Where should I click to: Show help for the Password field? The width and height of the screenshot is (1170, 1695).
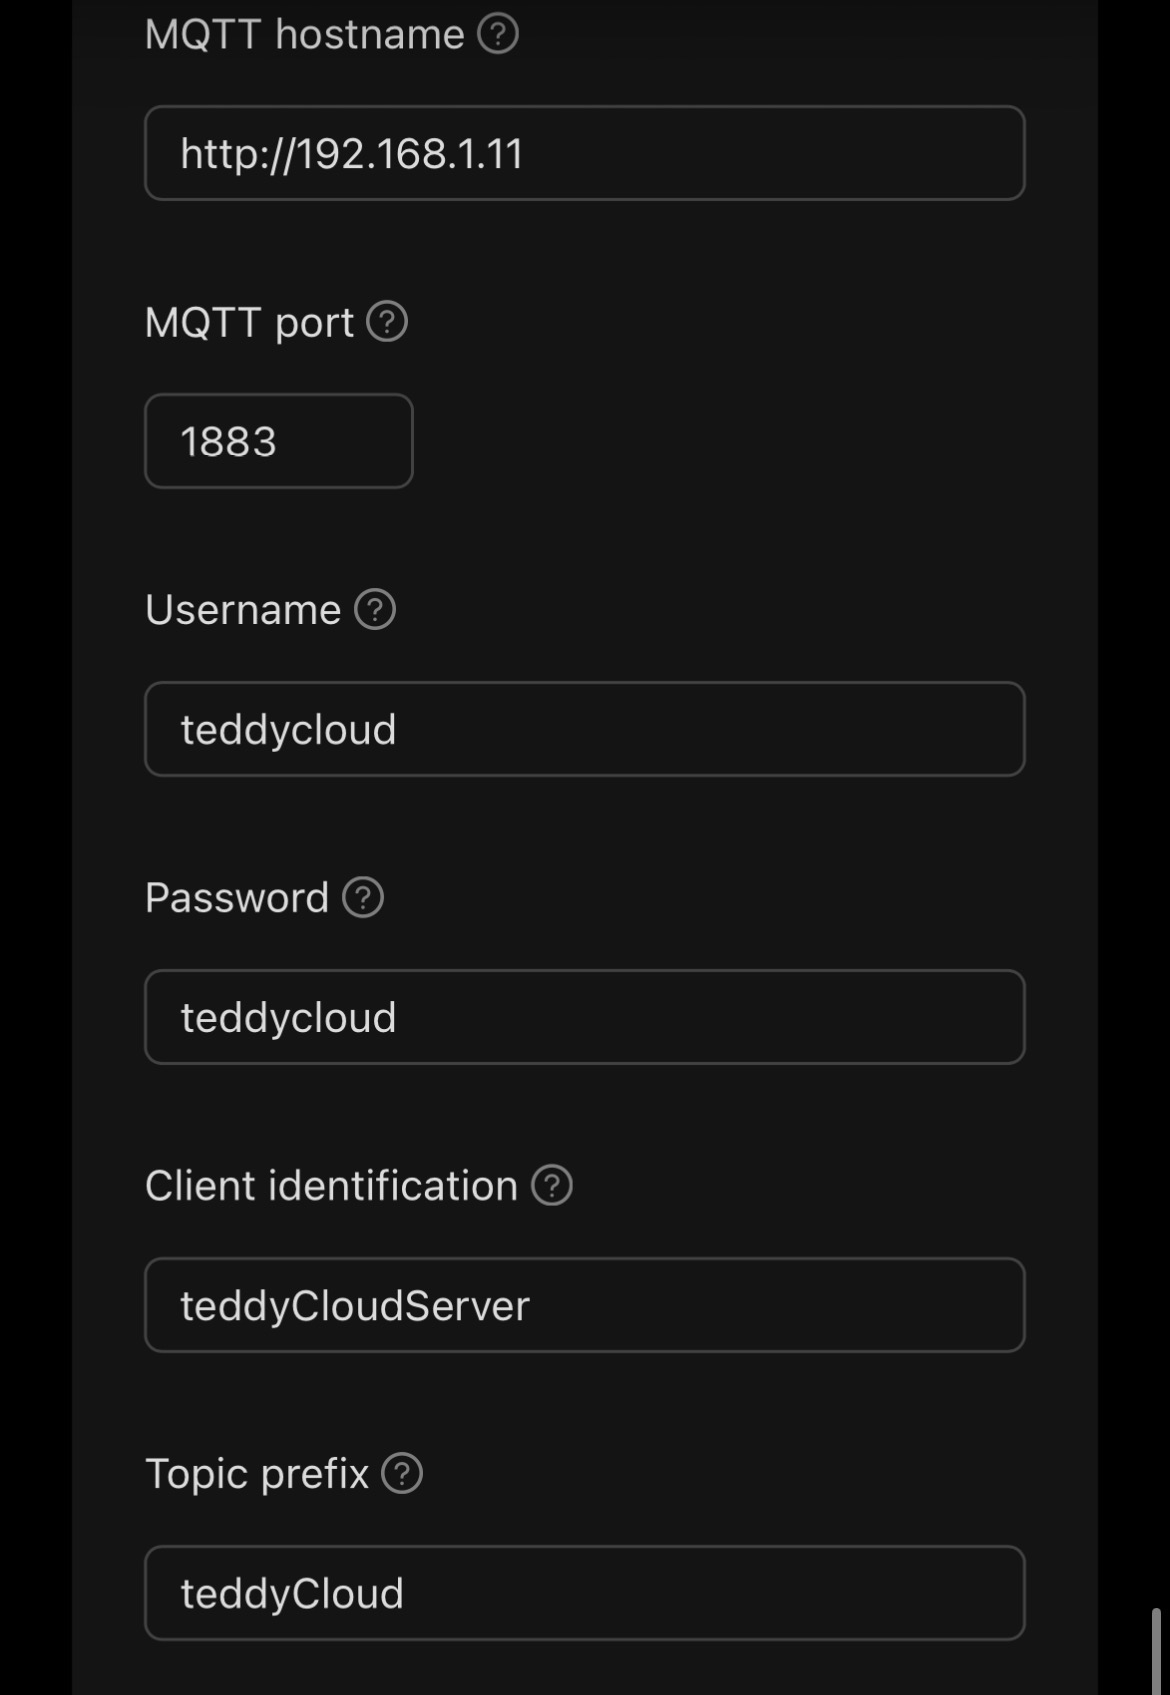363,898
